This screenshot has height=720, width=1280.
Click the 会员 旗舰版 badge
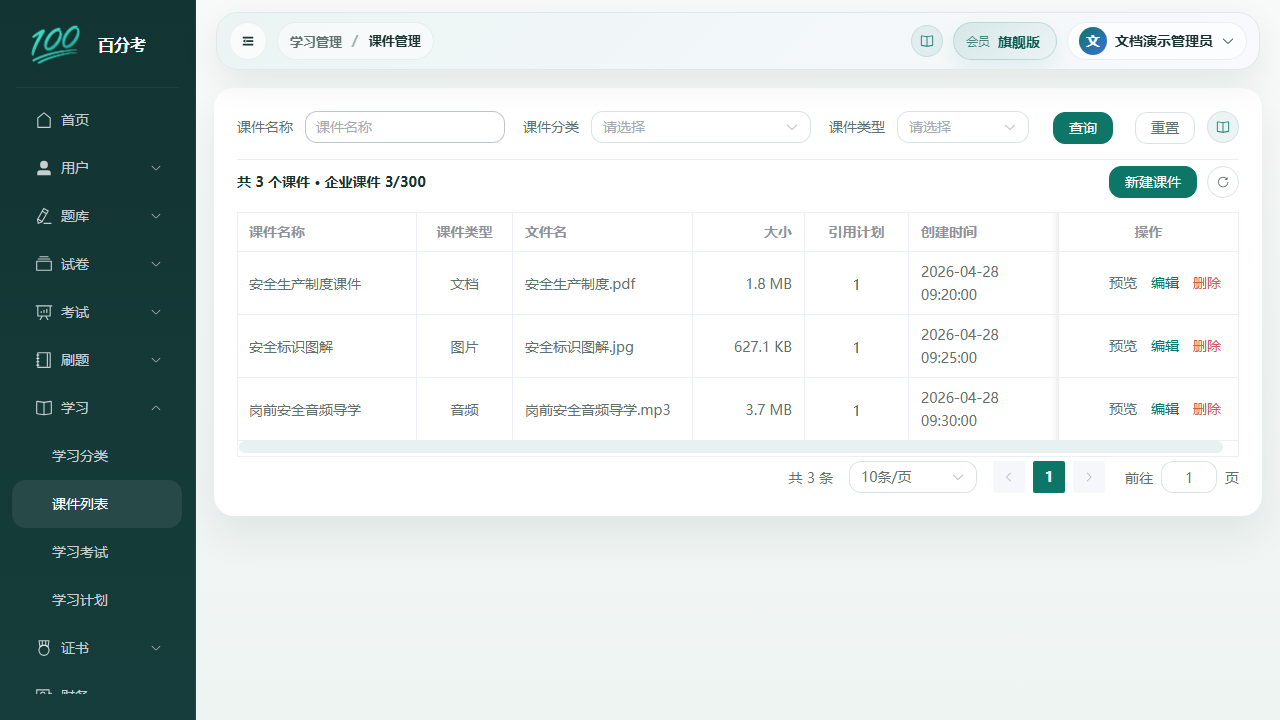point(1005,41)
